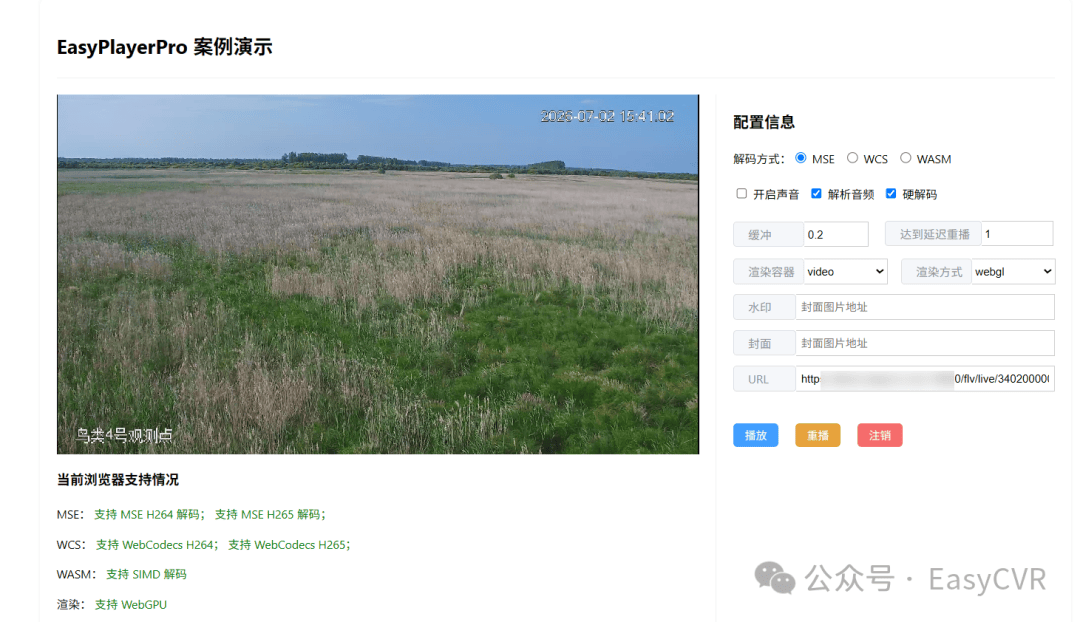Image resolution: width=1080 pixels, height=622 pixels.
Task: Click the 达到延迟重播 input box
Action: tap(1017, 234)
